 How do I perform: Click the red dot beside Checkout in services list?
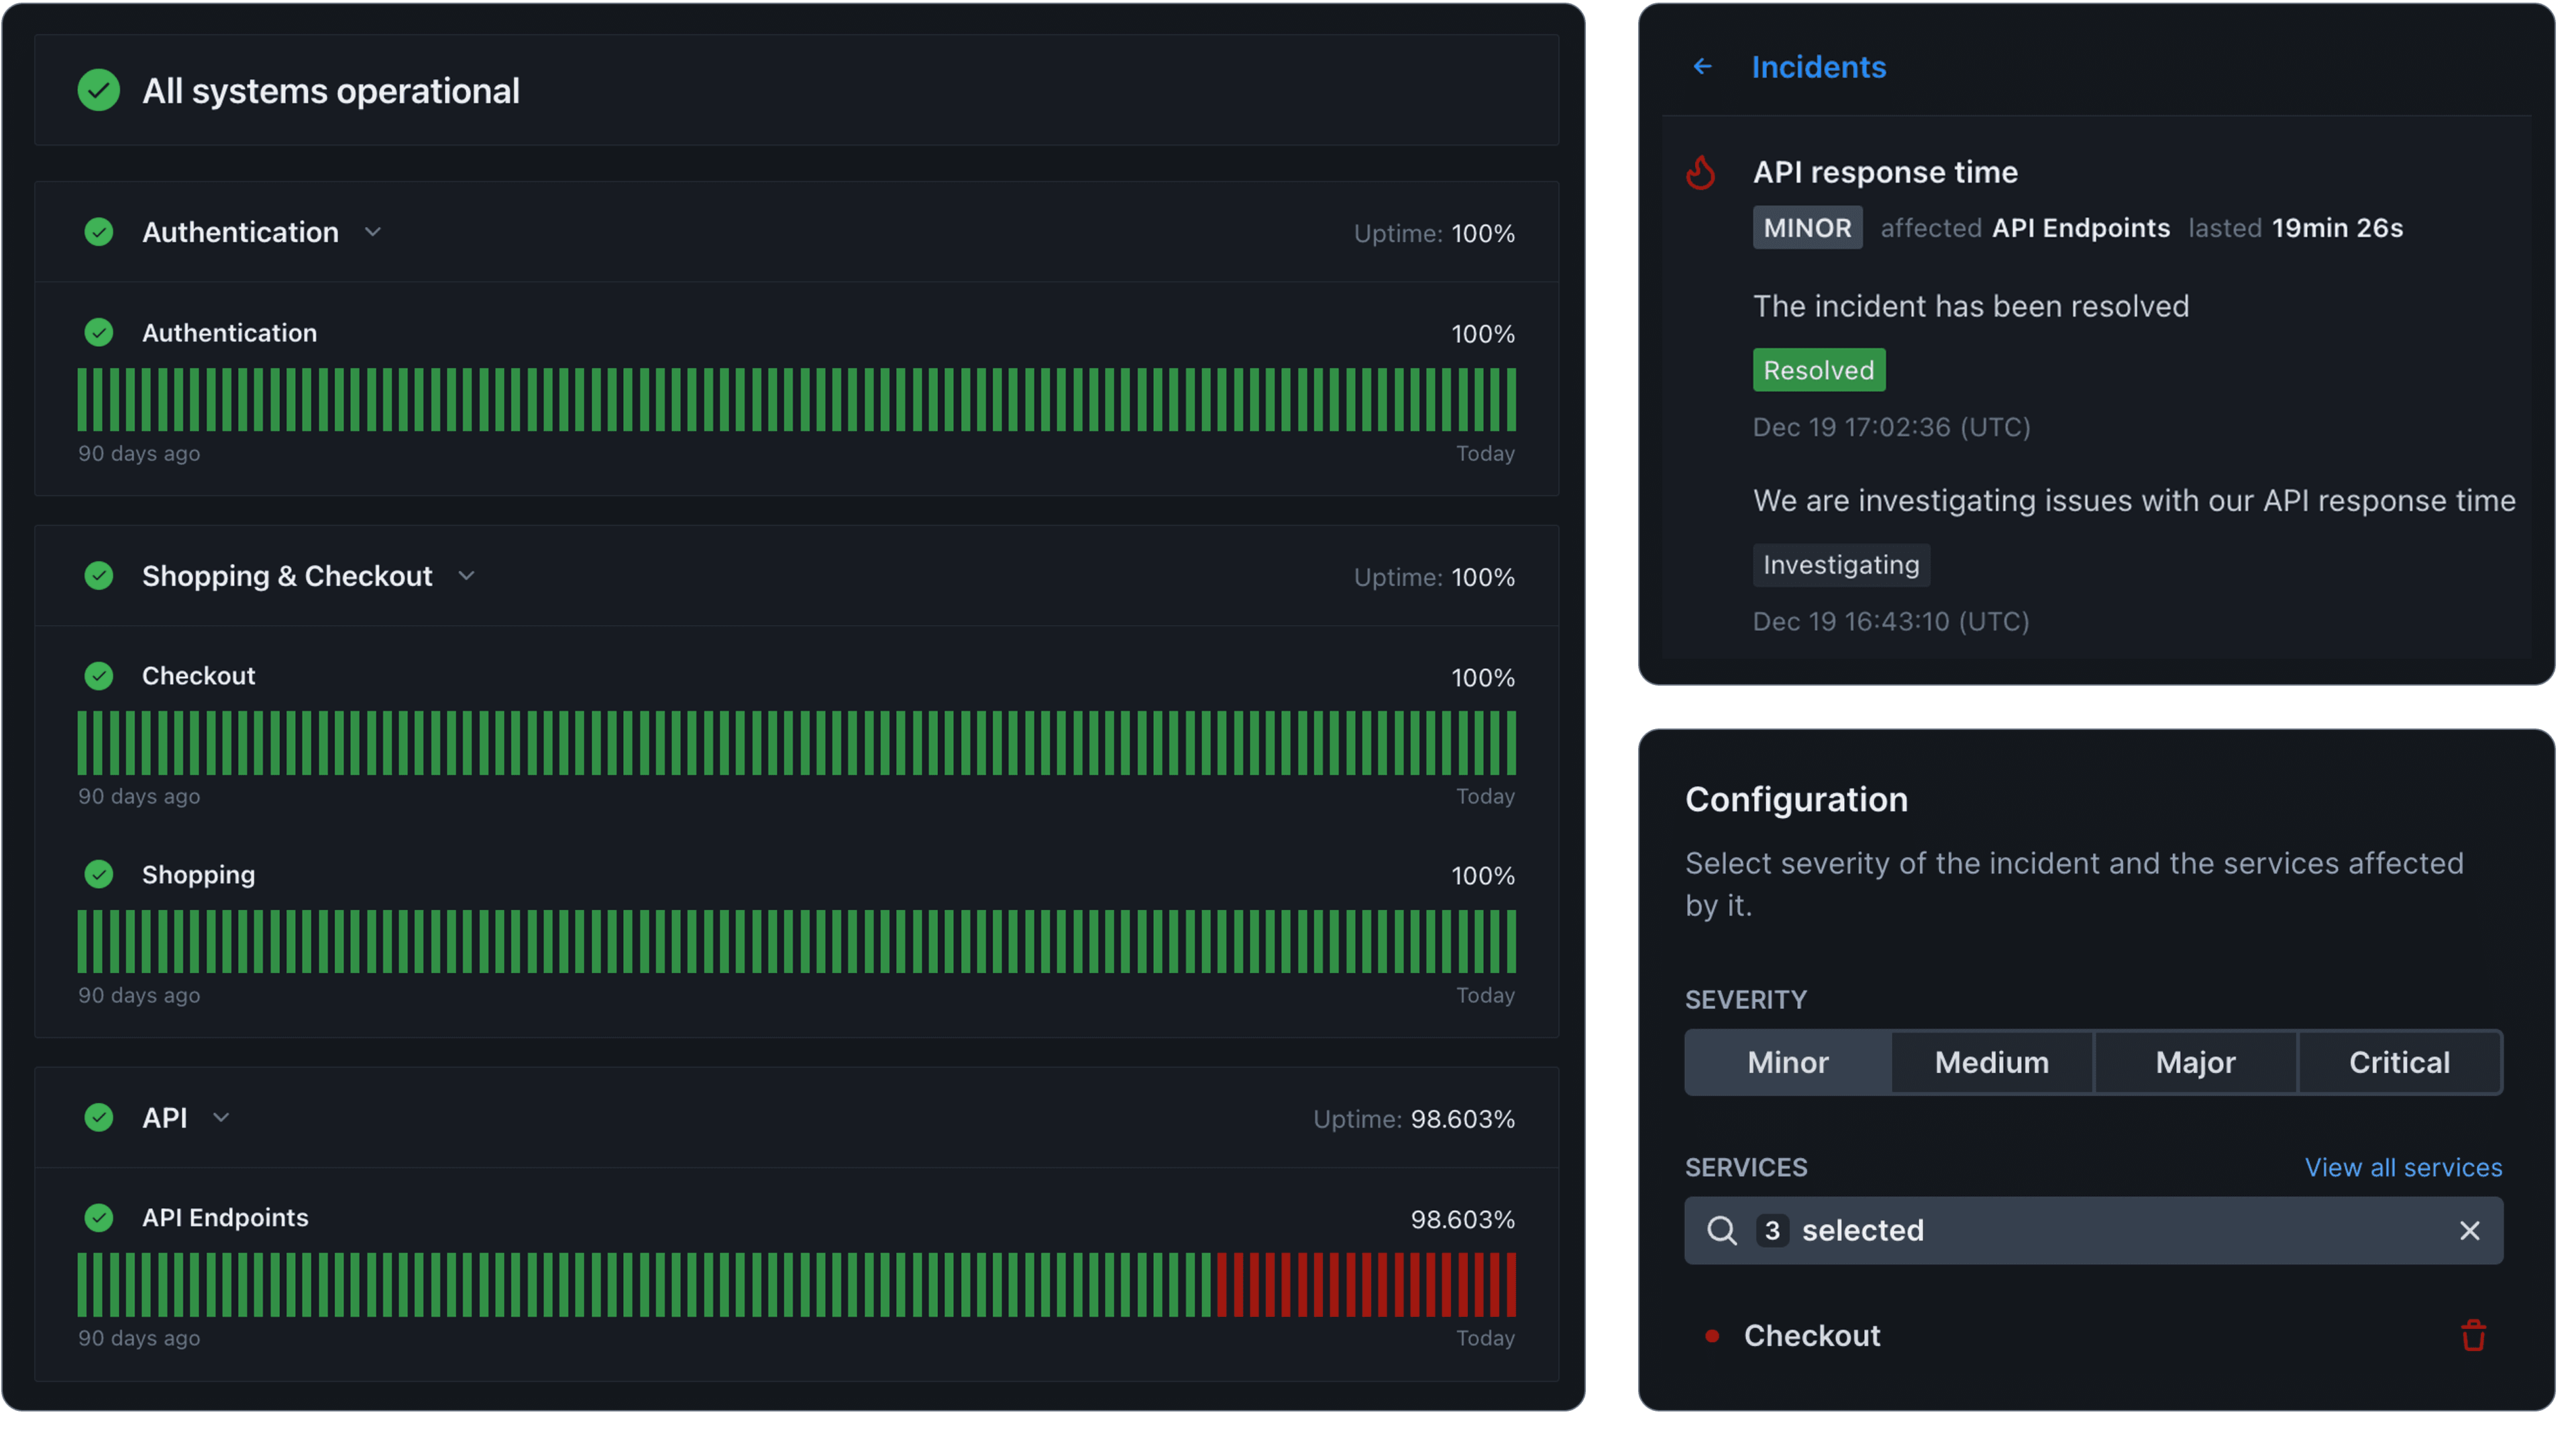pos(1712,1335)
